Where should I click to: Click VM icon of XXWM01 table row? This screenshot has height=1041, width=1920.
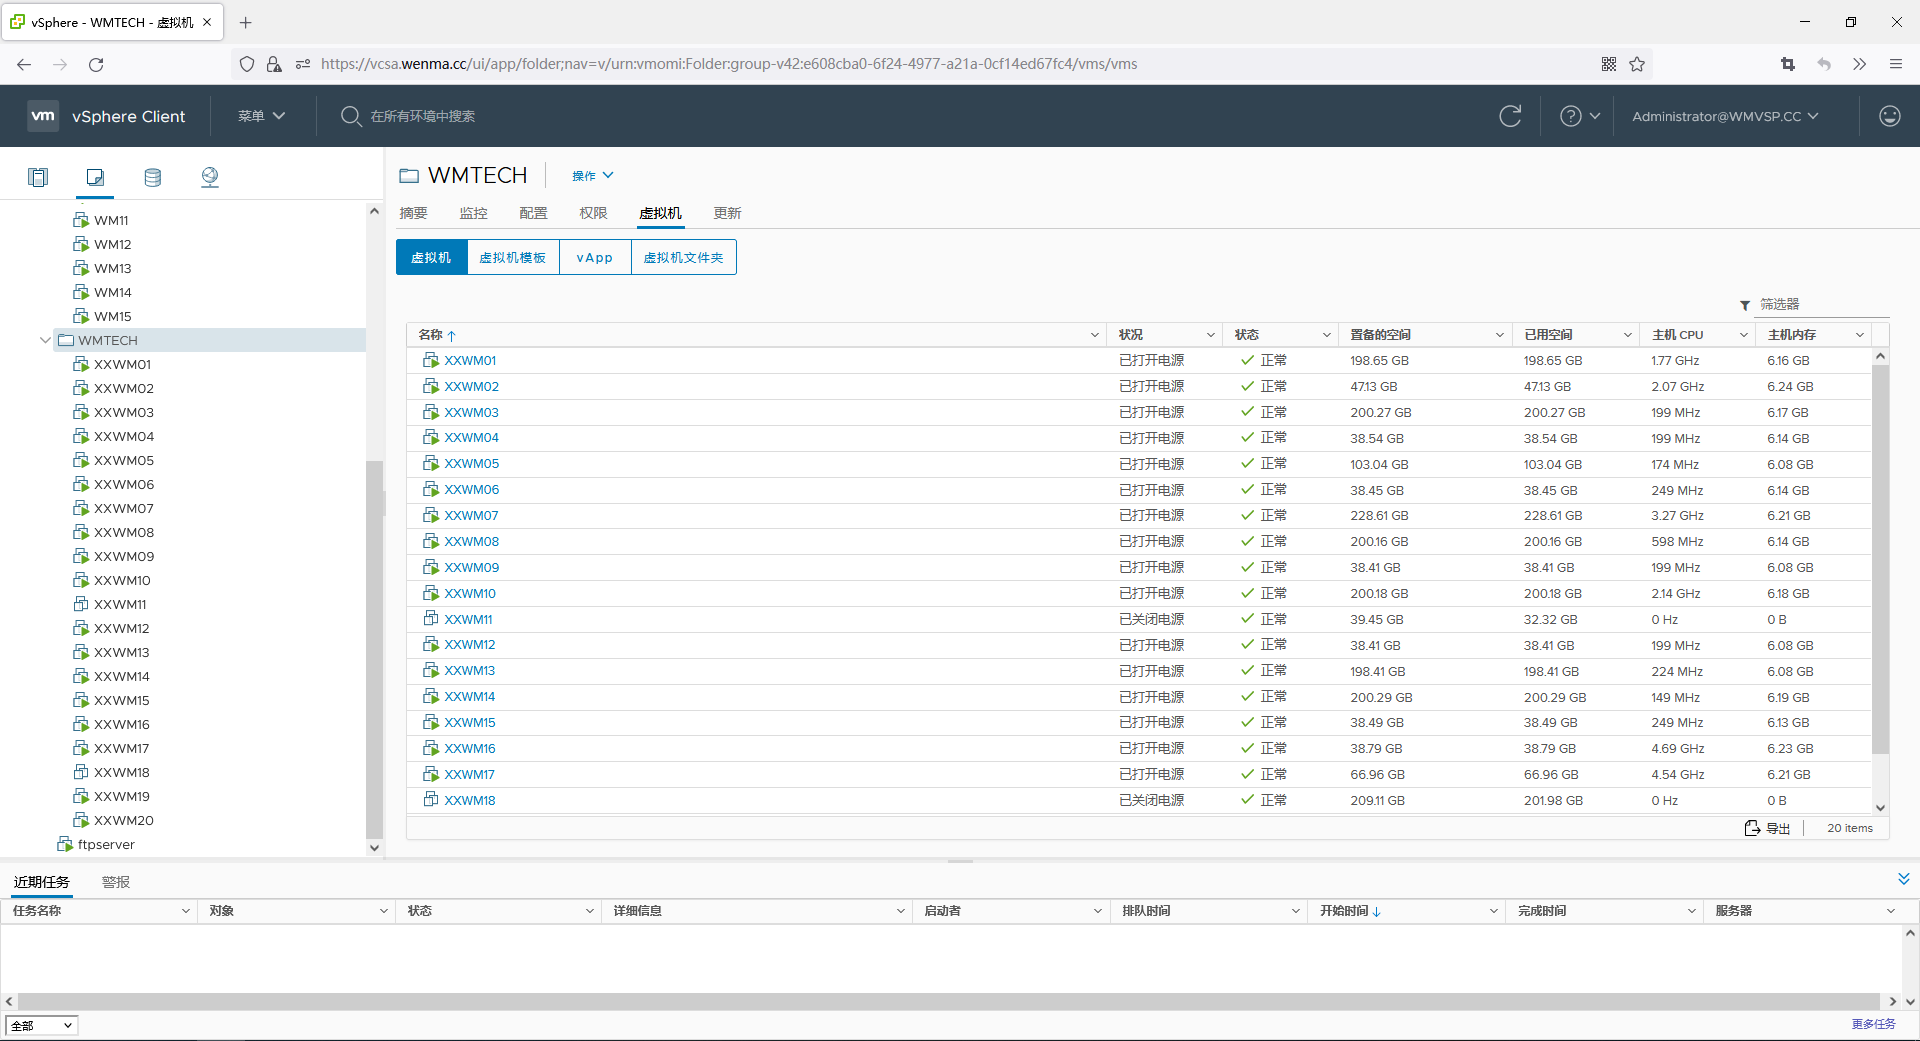431,360
